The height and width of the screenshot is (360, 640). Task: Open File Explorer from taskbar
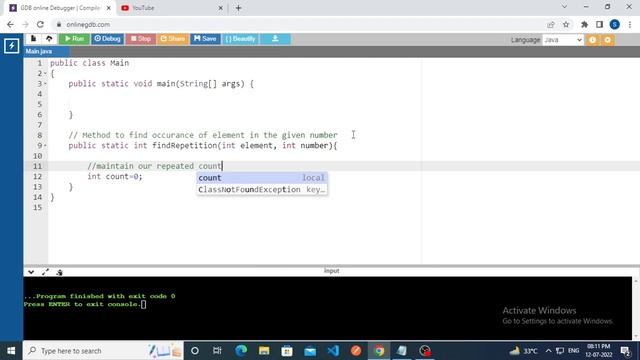264,351
